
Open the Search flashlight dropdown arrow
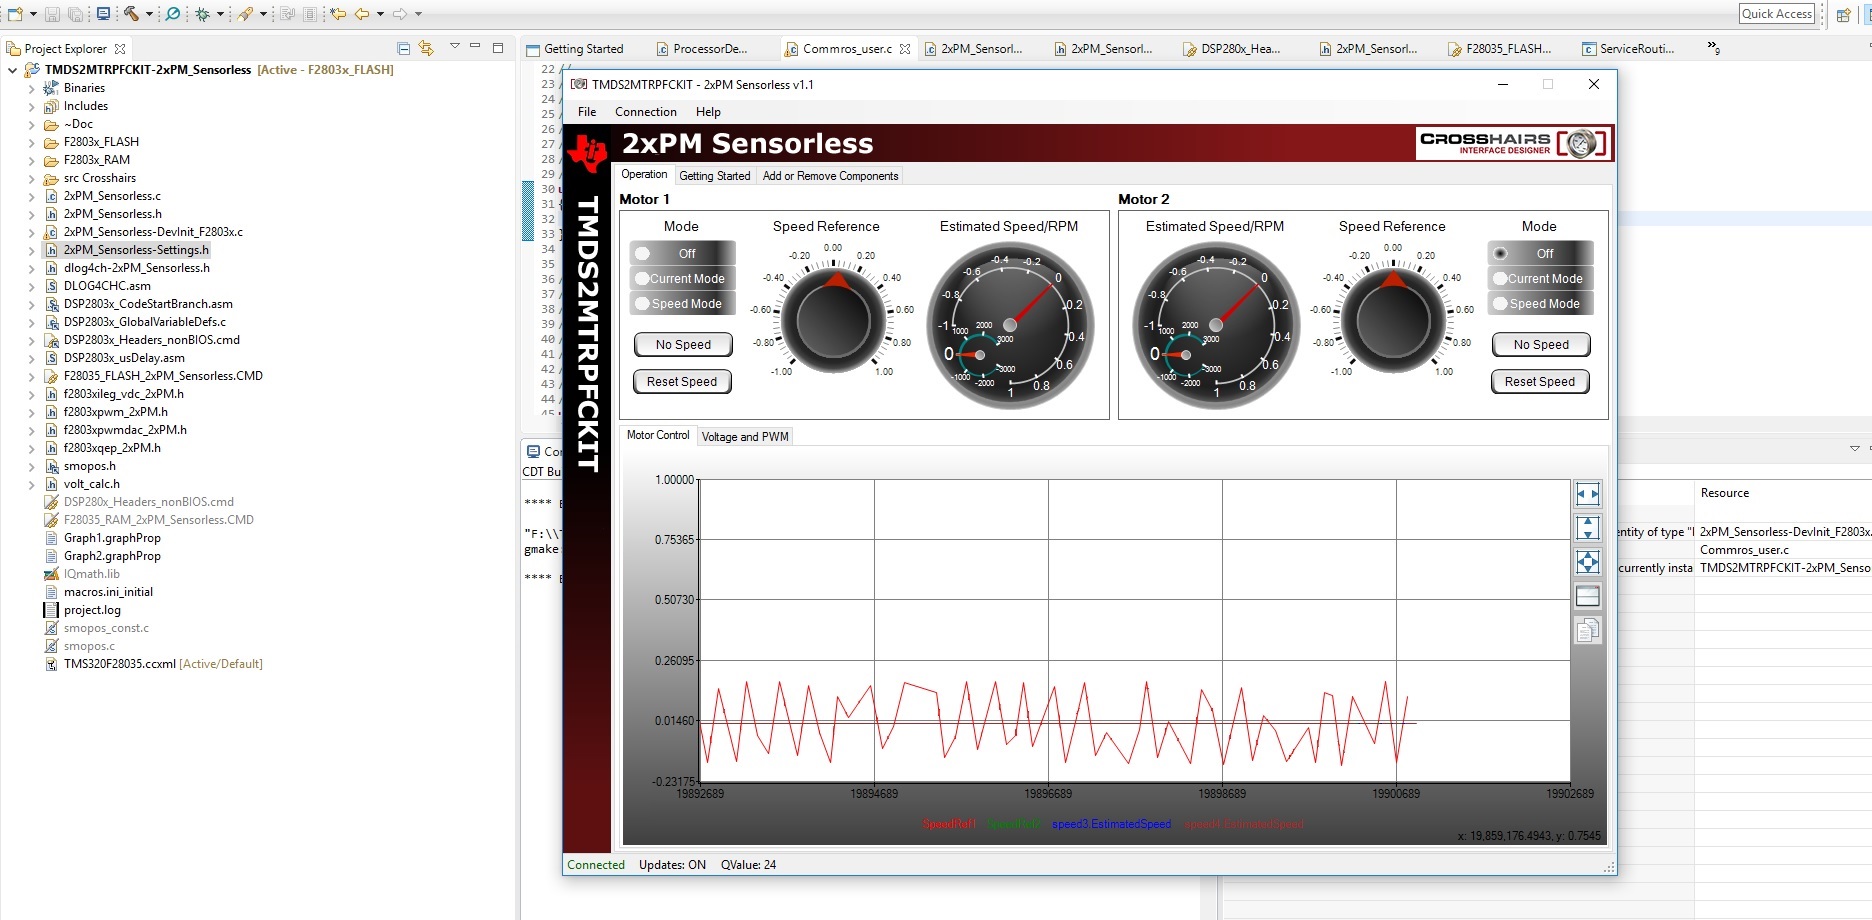point(263,14)
